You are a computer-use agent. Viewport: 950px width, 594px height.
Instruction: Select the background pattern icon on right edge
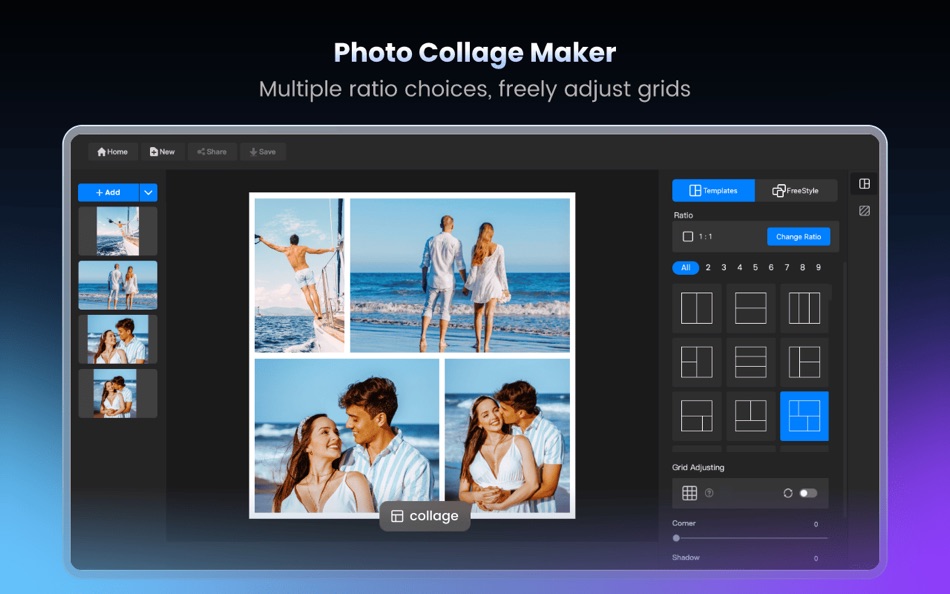tap(864, 211)
